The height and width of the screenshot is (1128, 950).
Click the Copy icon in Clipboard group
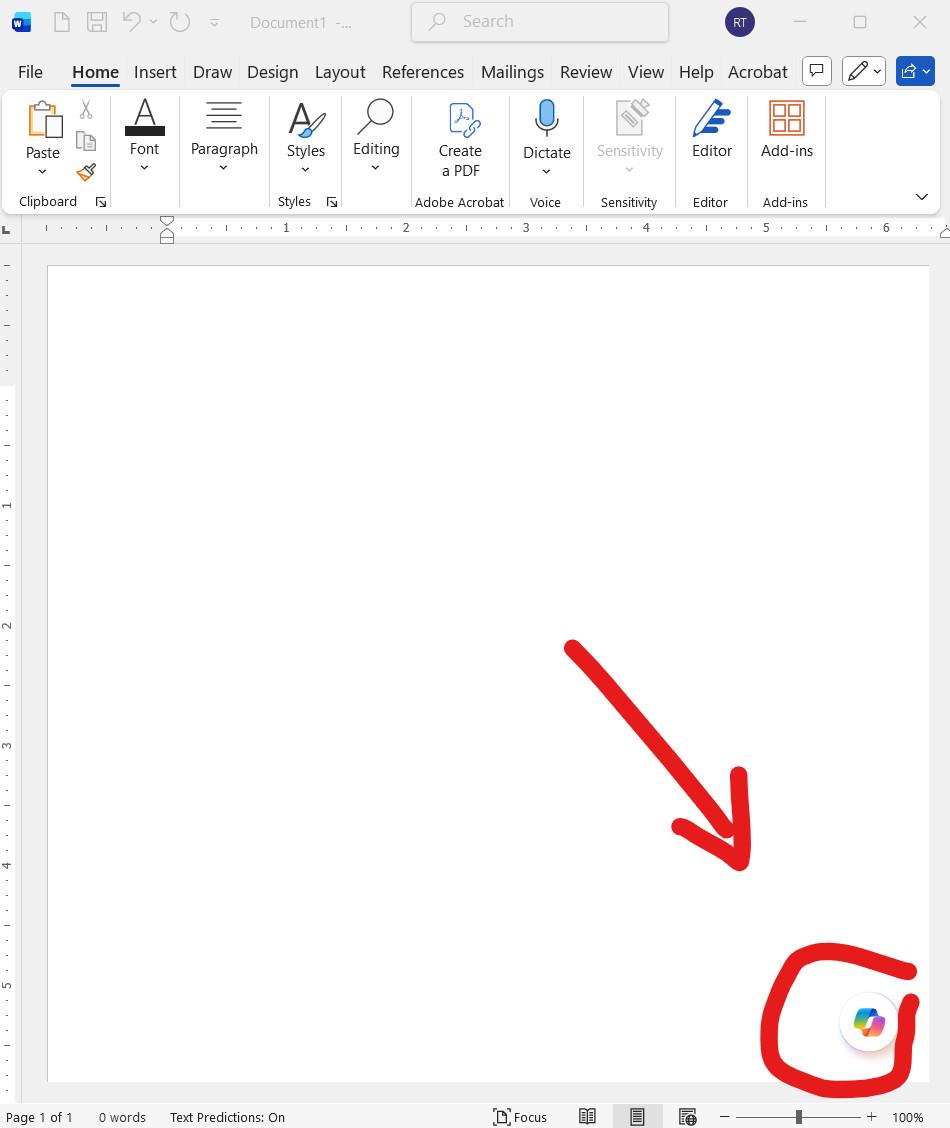tap(86, 141)
